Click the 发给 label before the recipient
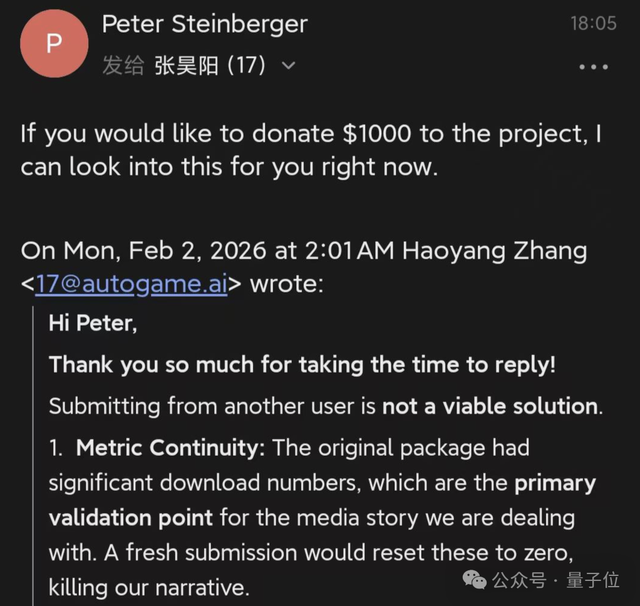640x606 pixels. [124, 66]
